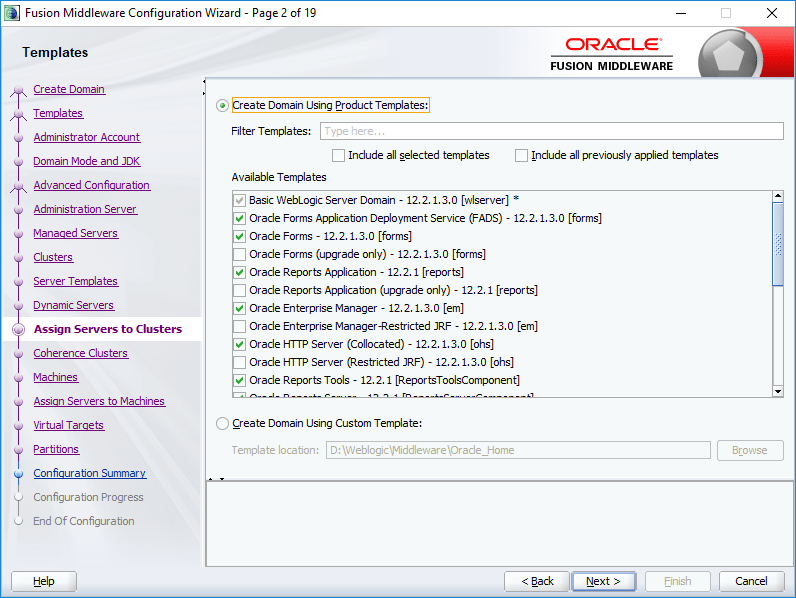Uncheck Oracle Forms Application Deployment Service (FADS)

coord(240,218)
